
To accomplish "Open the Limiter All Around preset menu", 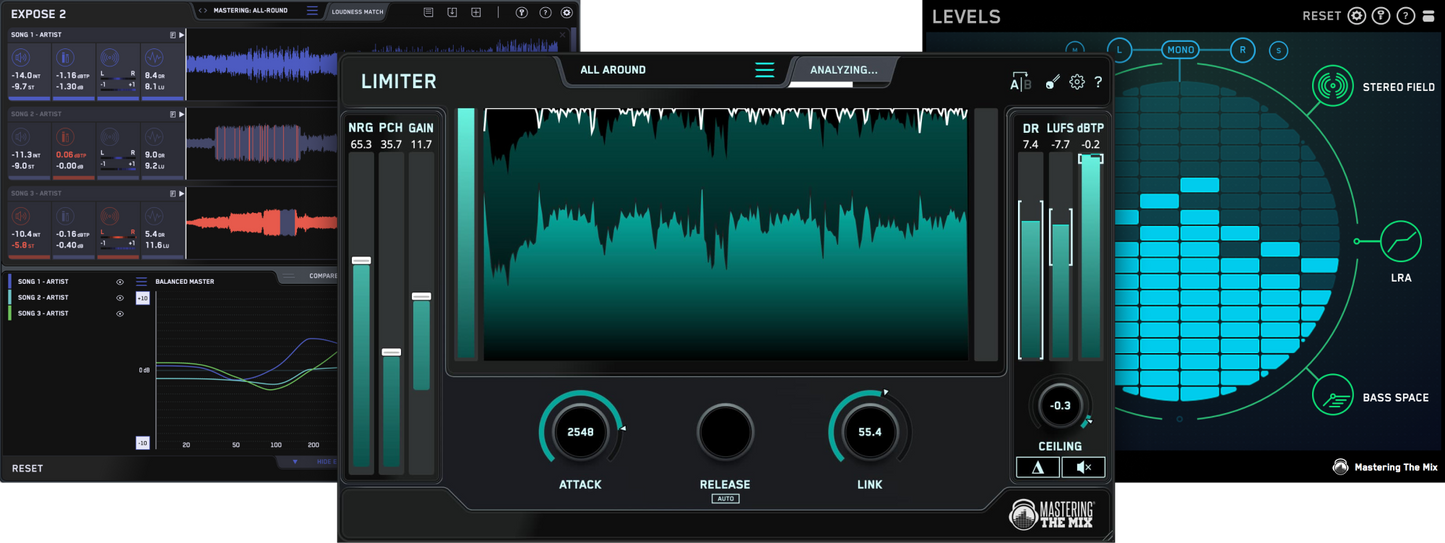I will coord(764,70).
